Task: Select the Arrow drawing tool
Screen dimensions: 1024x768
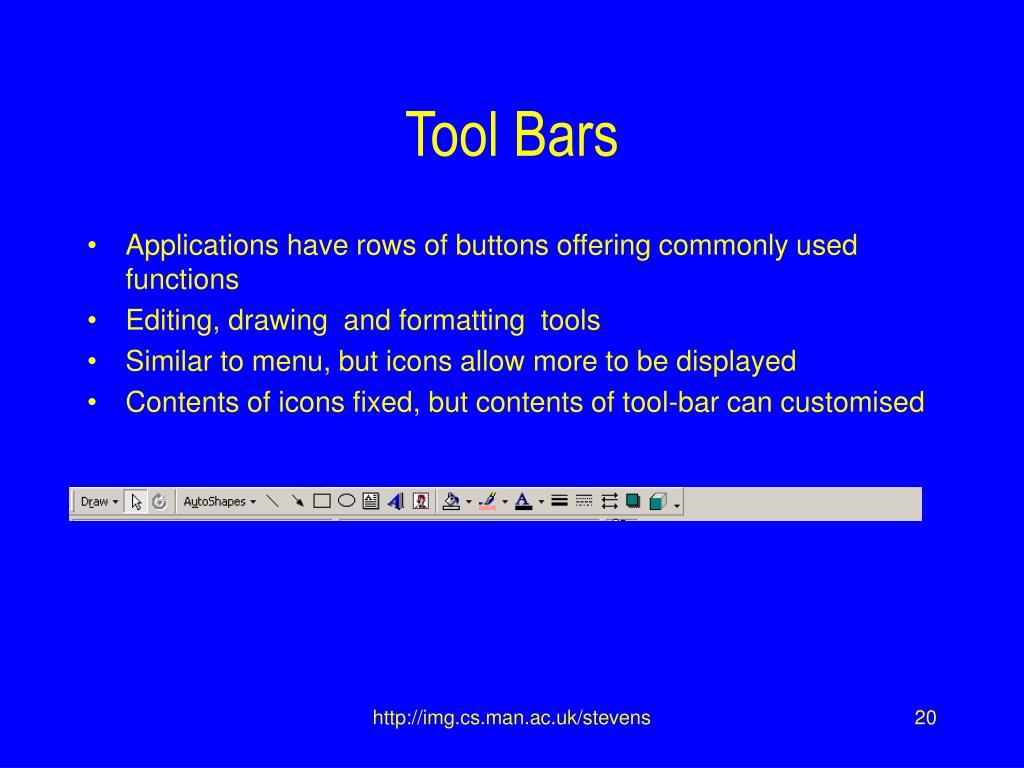Action: coord(297,502)
